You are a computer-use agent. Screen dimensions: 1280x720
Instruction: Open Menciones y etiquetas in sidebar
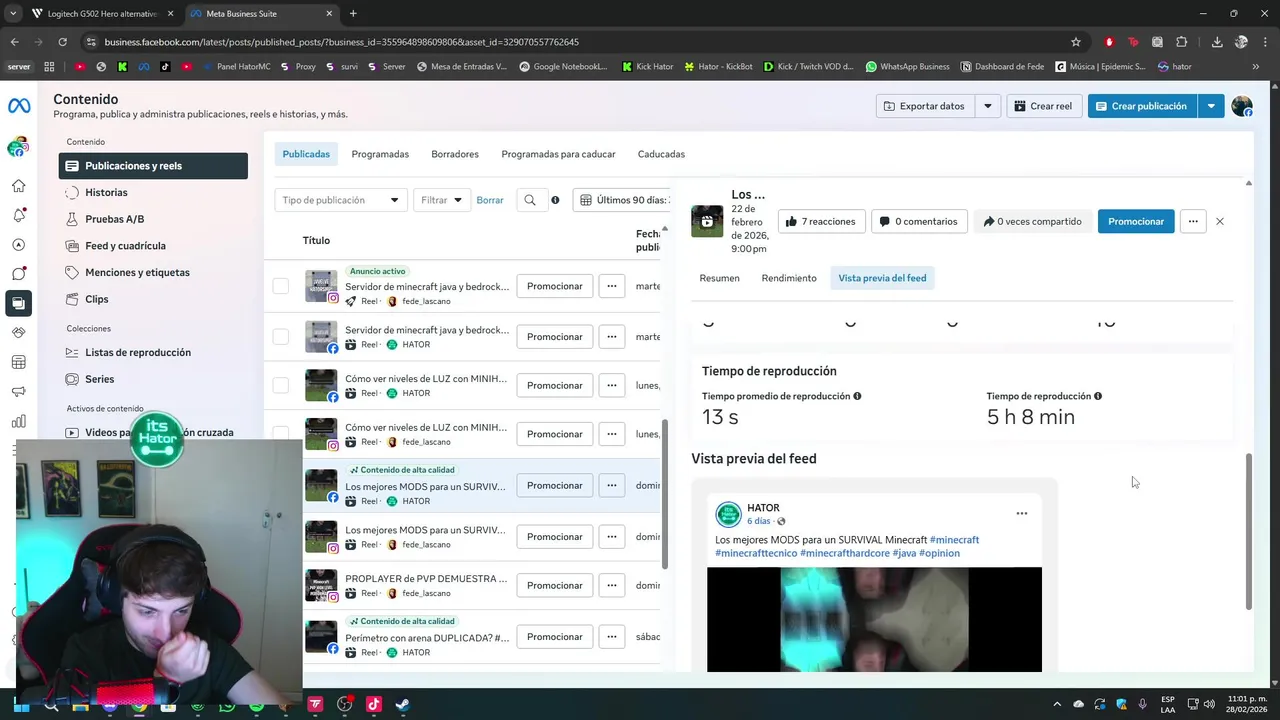click(153, 272)
